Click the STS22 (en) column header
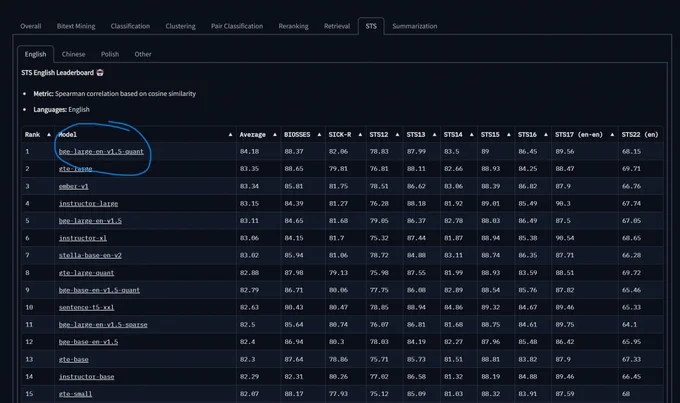Image resolution: width=680 pixels, height=403 pixels. tap(640, 134)
